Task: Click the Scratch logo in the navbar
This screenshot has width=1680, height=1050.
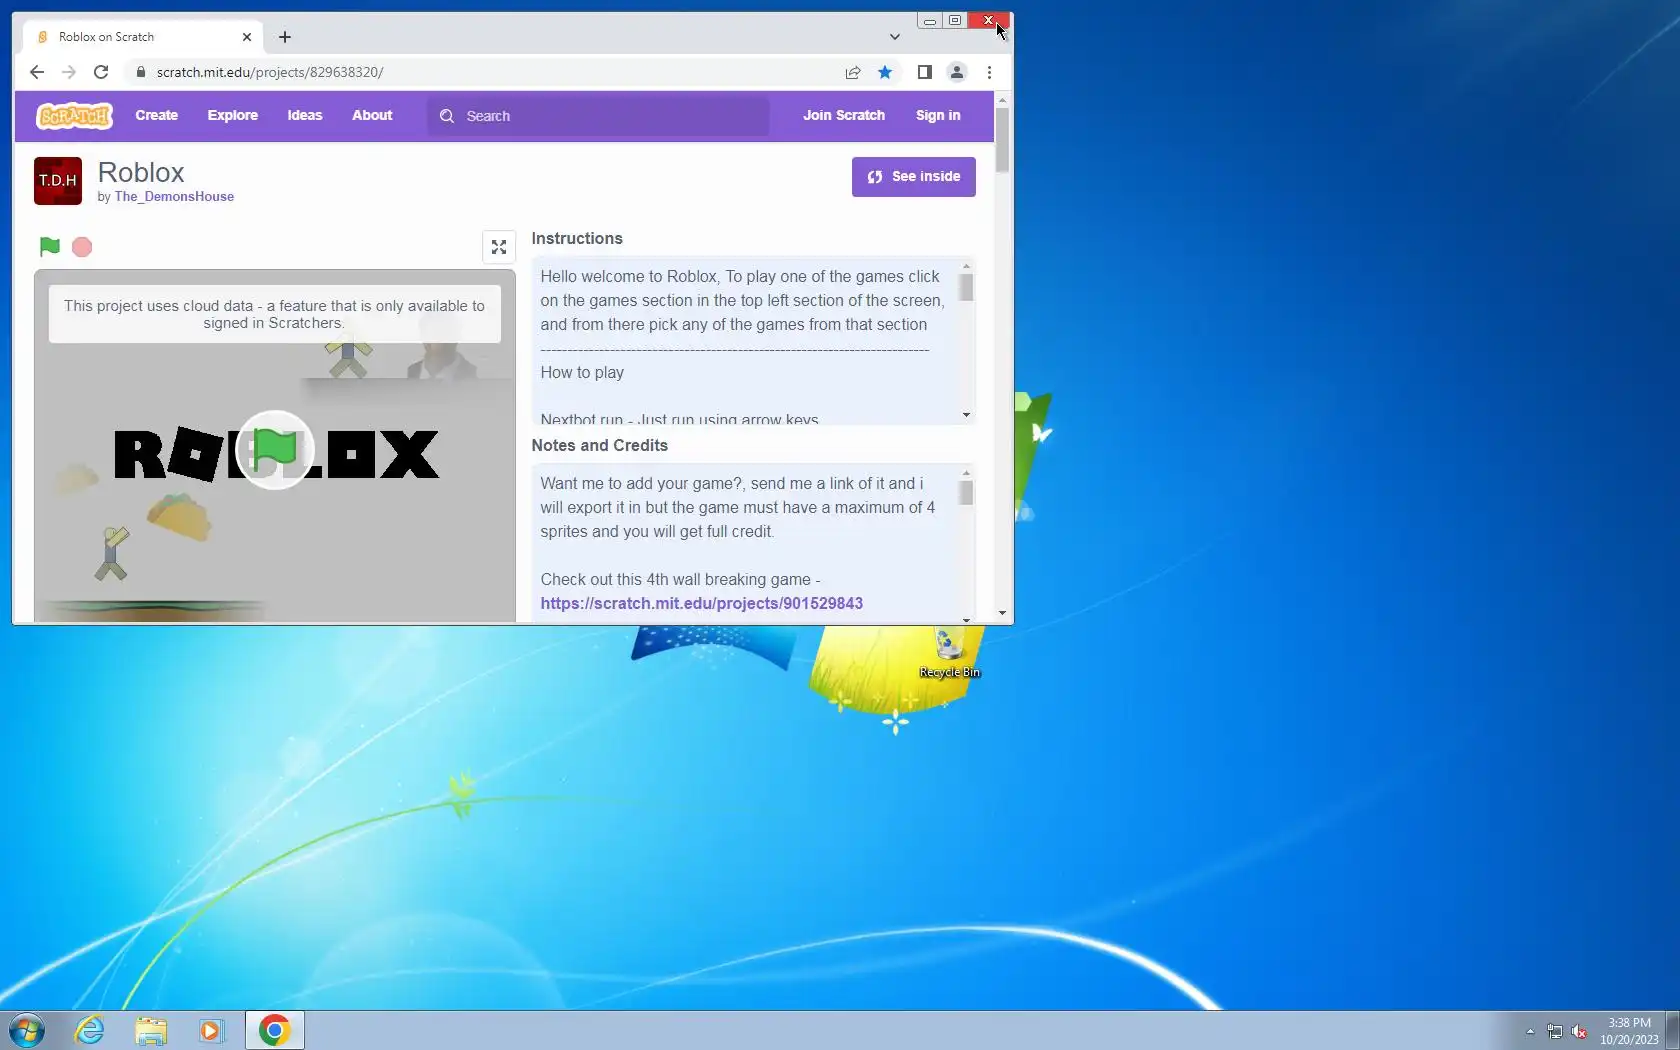Action: (75, 116)
